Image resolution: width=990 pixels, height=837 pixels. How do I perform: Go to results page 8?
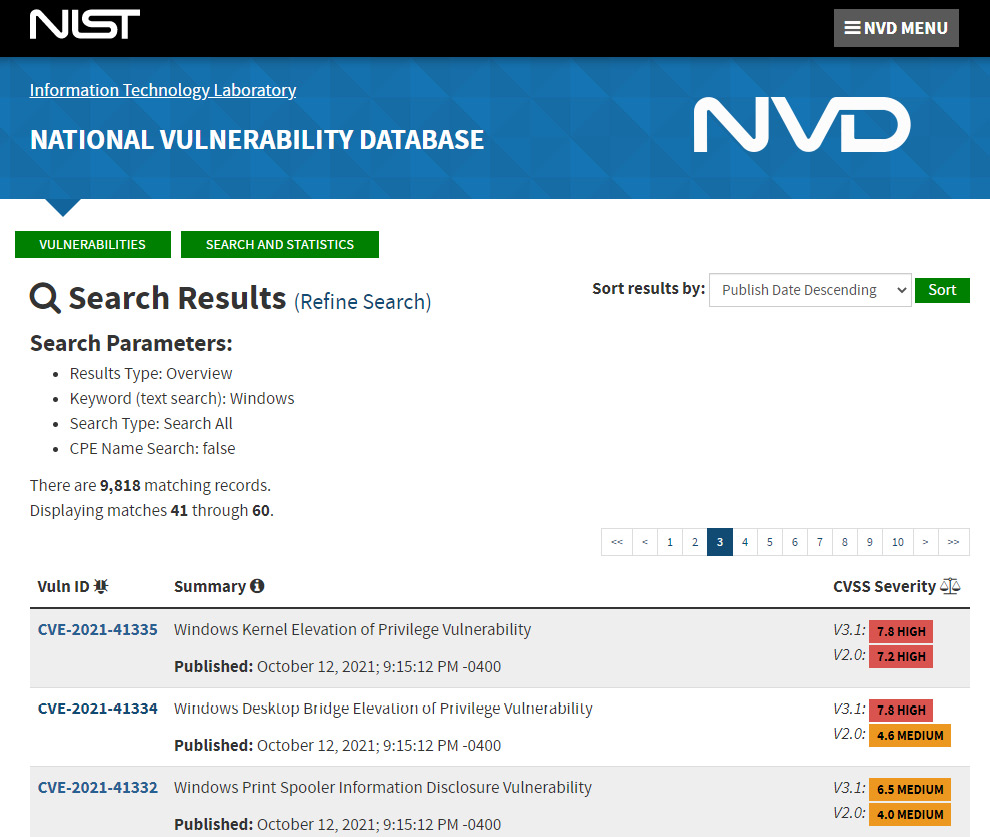coord(845,542)
